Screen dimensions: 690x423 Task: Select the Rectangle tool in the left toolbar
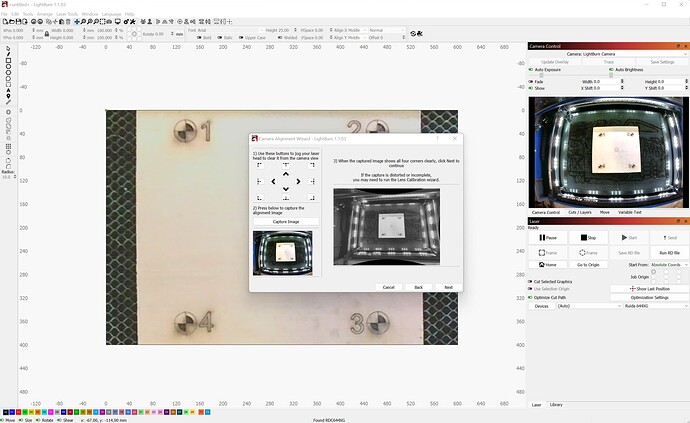[8, 61]
